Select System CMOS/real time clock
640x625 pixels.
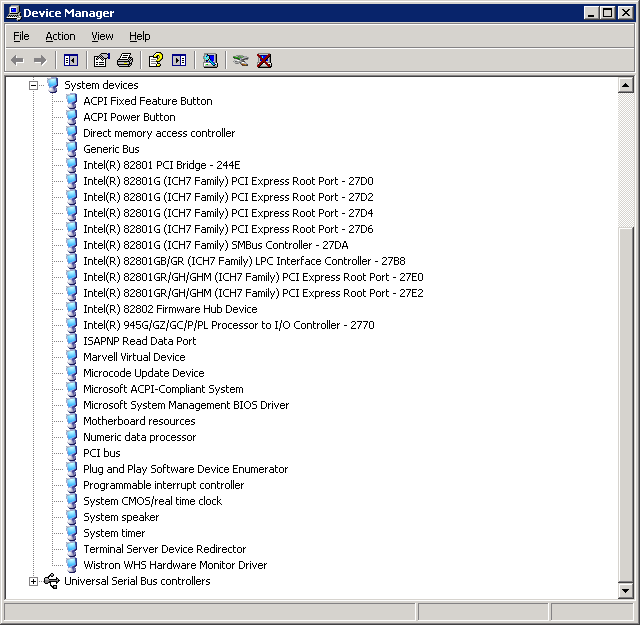[x=153, y=501]
